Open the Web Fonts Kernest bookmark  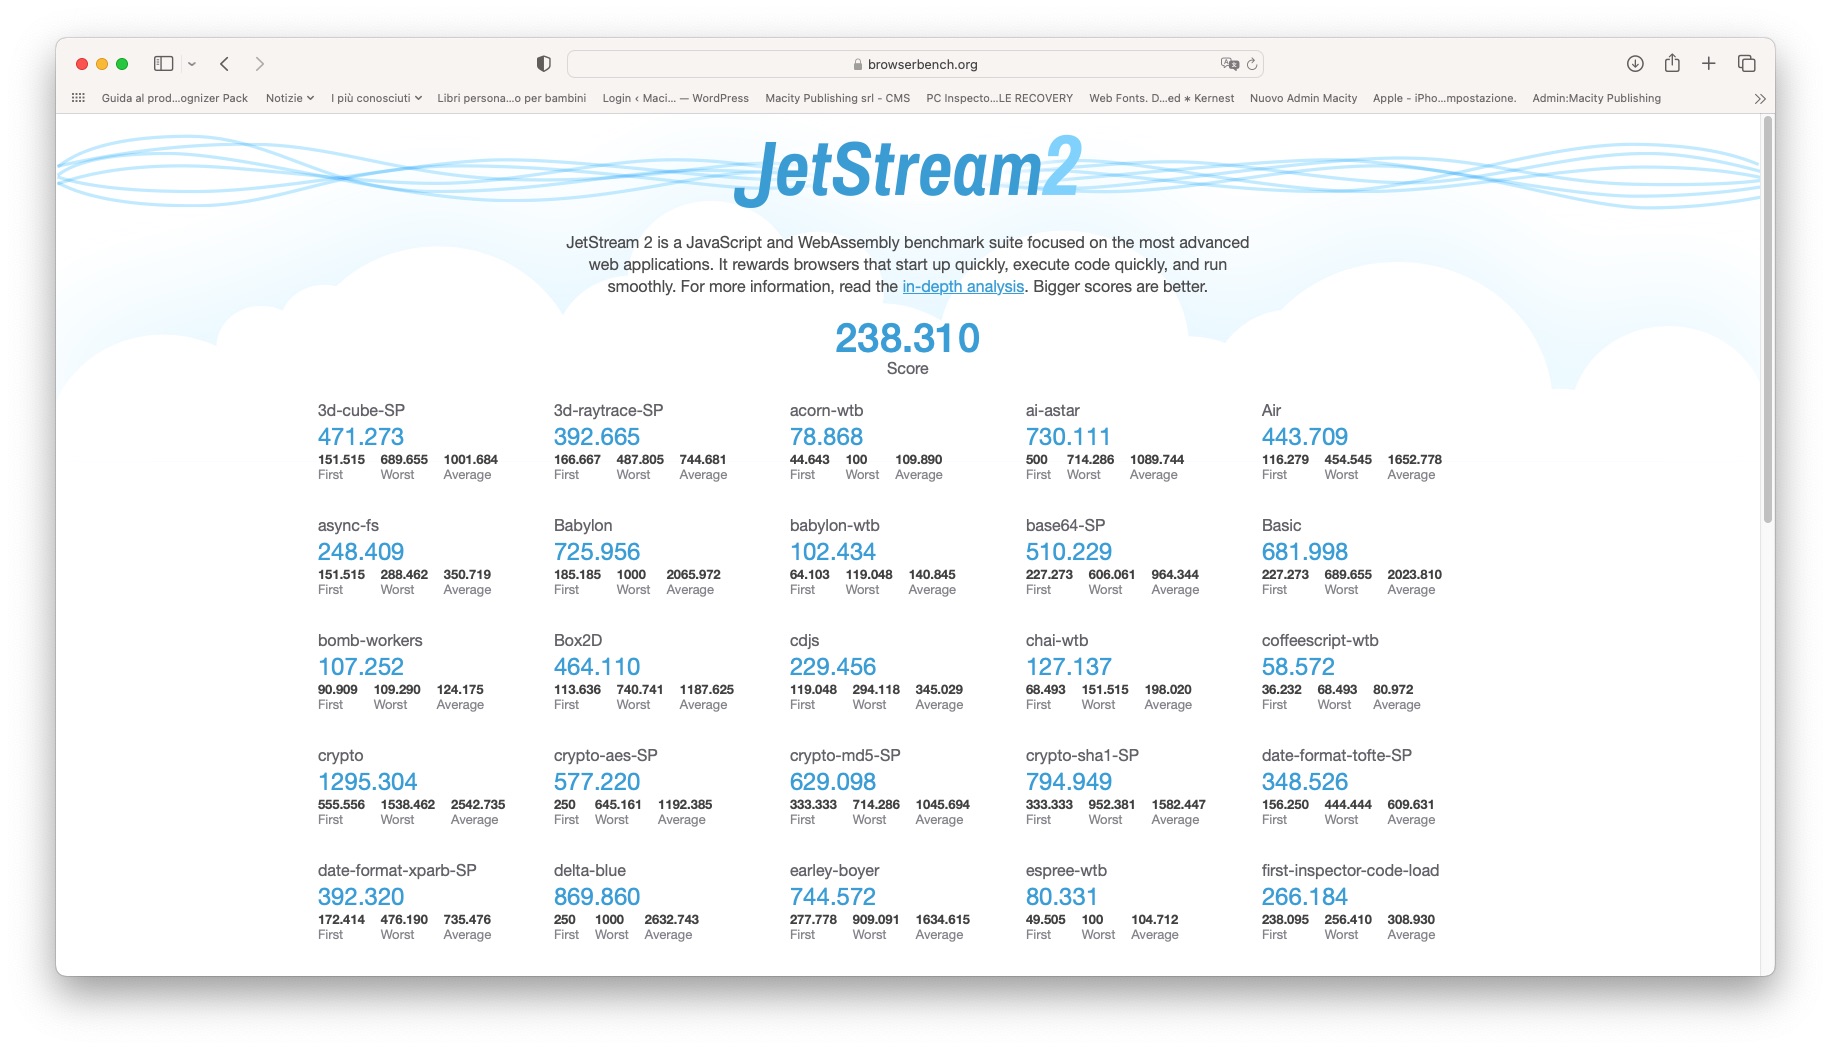(x=1161, y=98)
